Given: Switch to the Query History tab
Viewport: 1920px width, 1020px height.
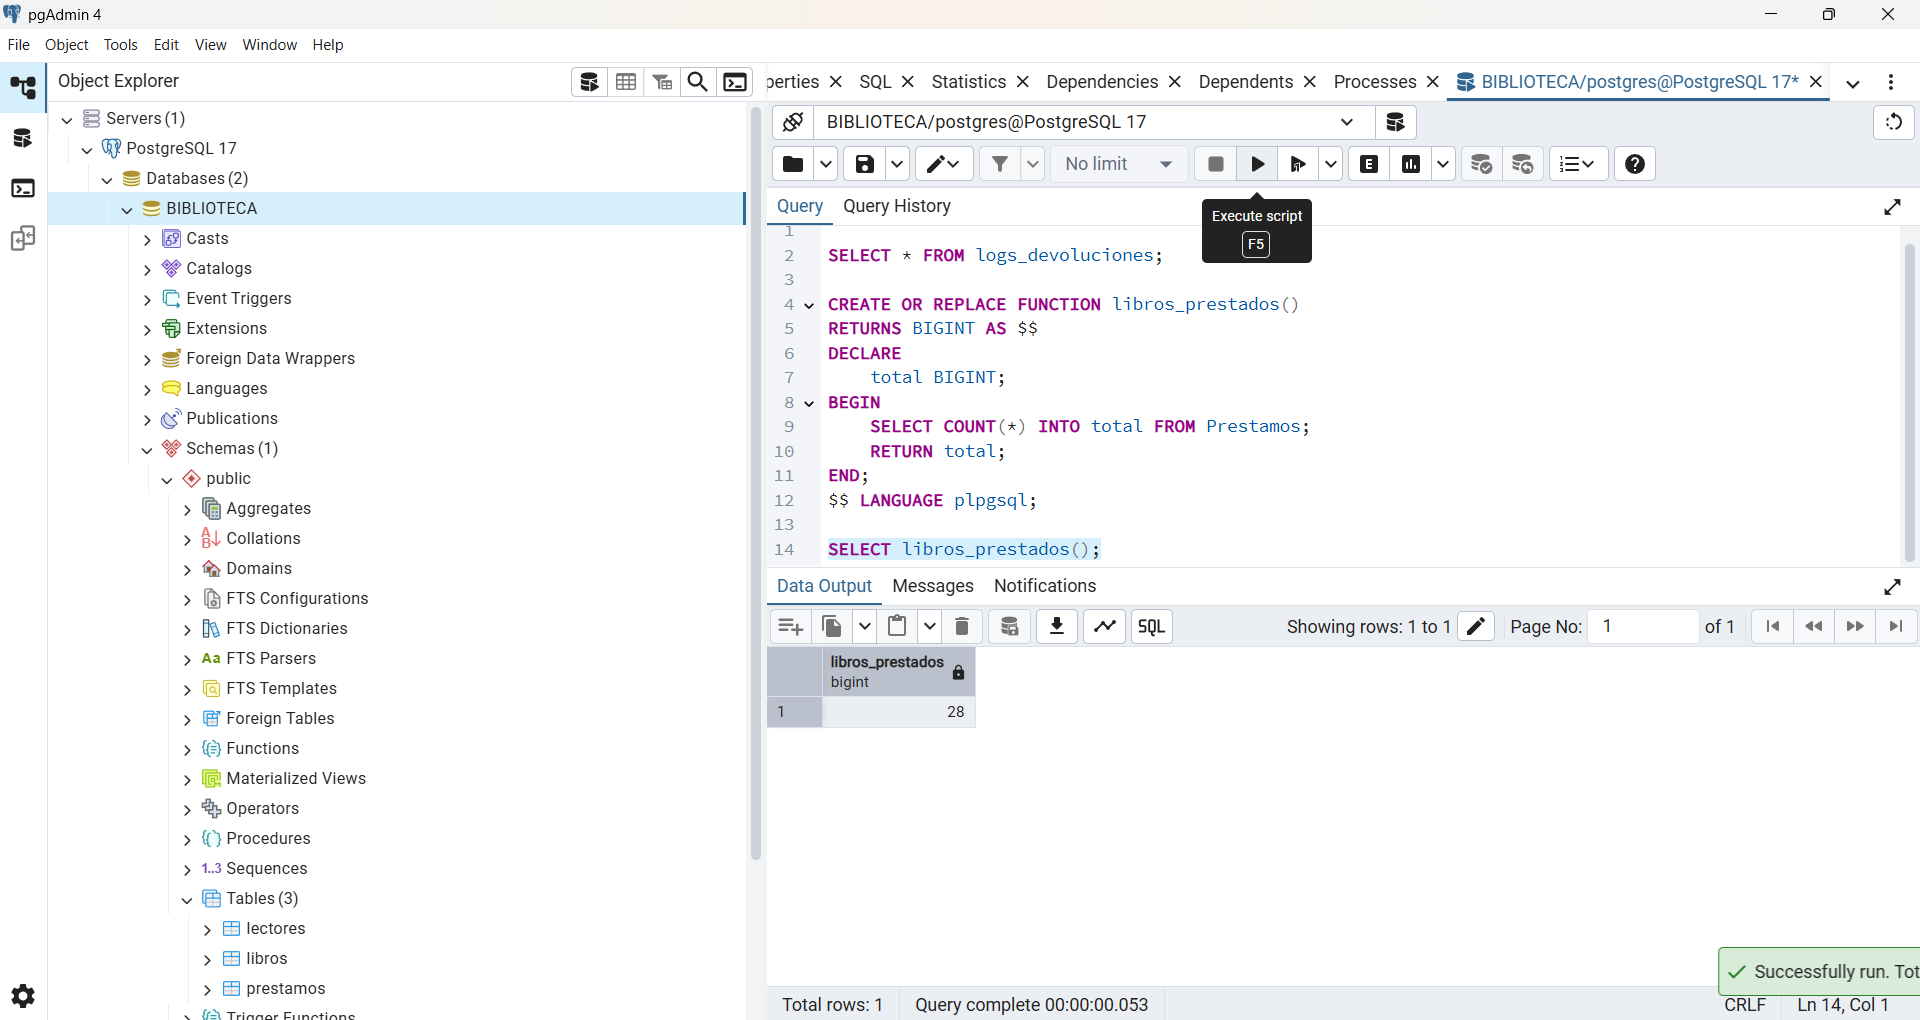Looking at the screenshot, I should click(x=897, y=206).
